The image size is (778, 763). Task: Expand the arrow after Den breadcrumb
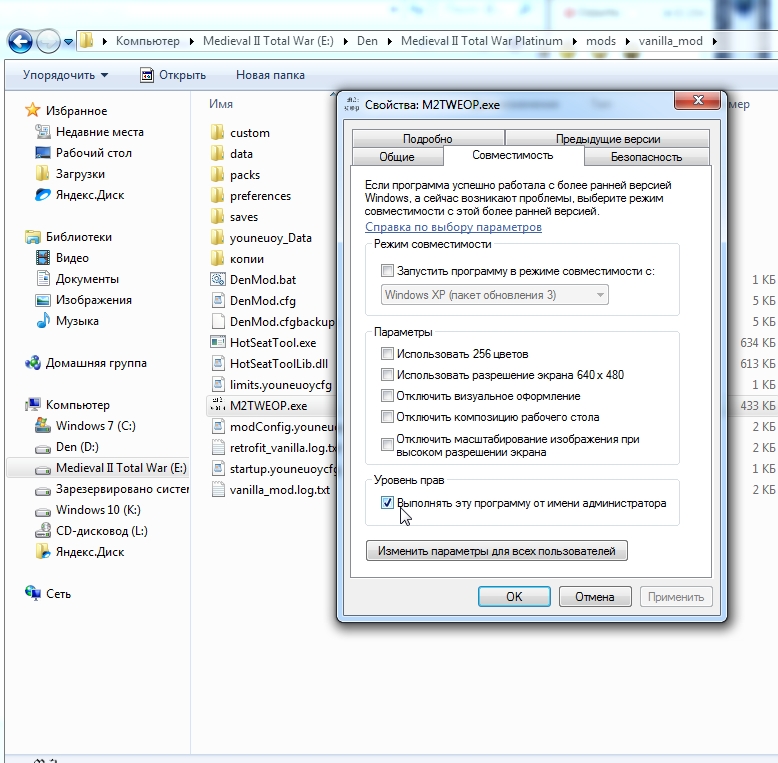click(389, 41)
